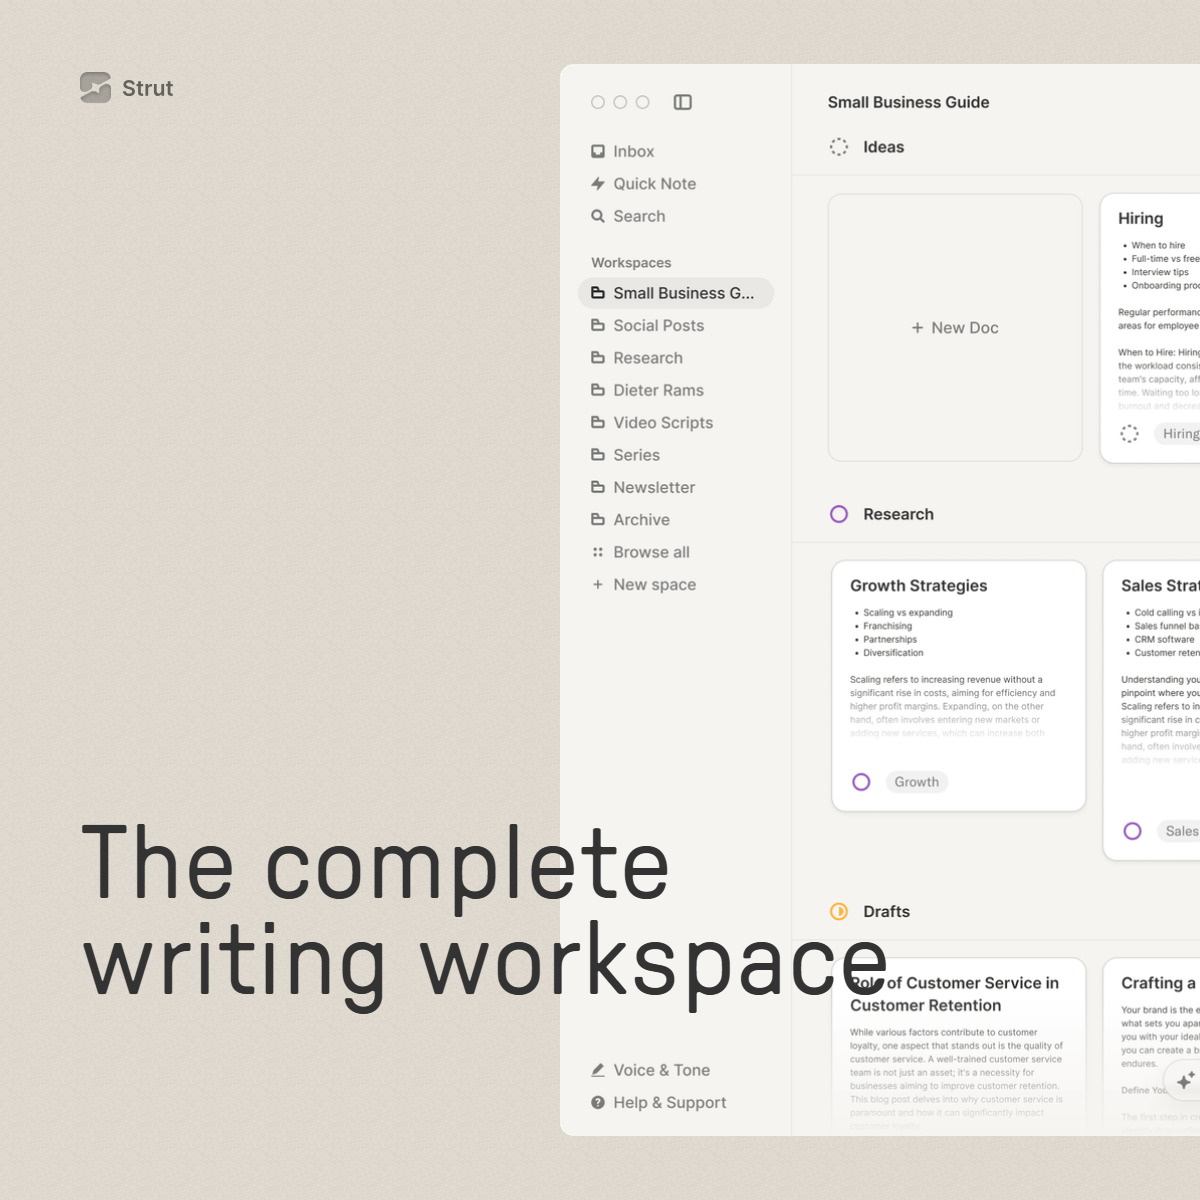The height and width of the screenshot is (1200, 1200).
Task: Open Search in sidebar
Action: 628,216
